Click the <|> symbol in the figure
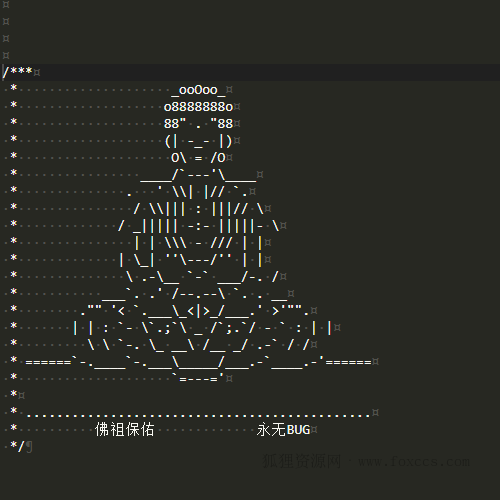This screenshot has width=500, height=500. pos(198,311)
